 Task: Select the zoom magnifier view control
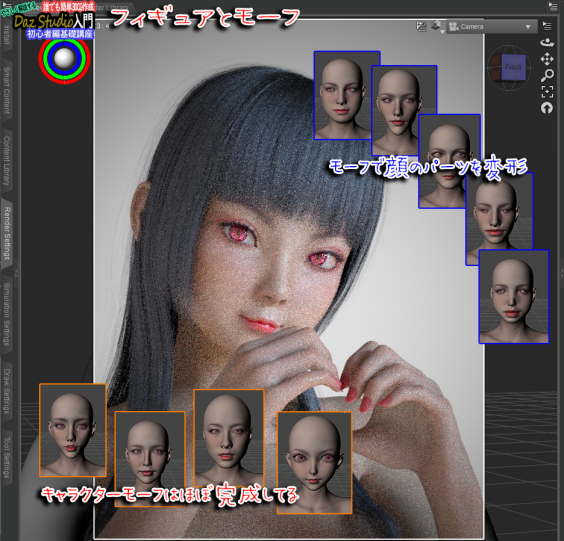coord(547,75)
